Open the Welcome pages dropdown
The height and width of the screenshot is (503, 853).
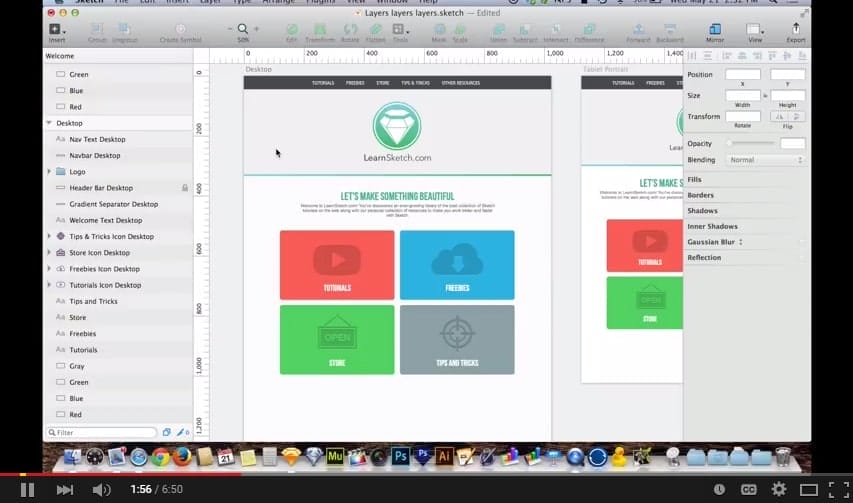pyautogui.click(x=118, y=56)
